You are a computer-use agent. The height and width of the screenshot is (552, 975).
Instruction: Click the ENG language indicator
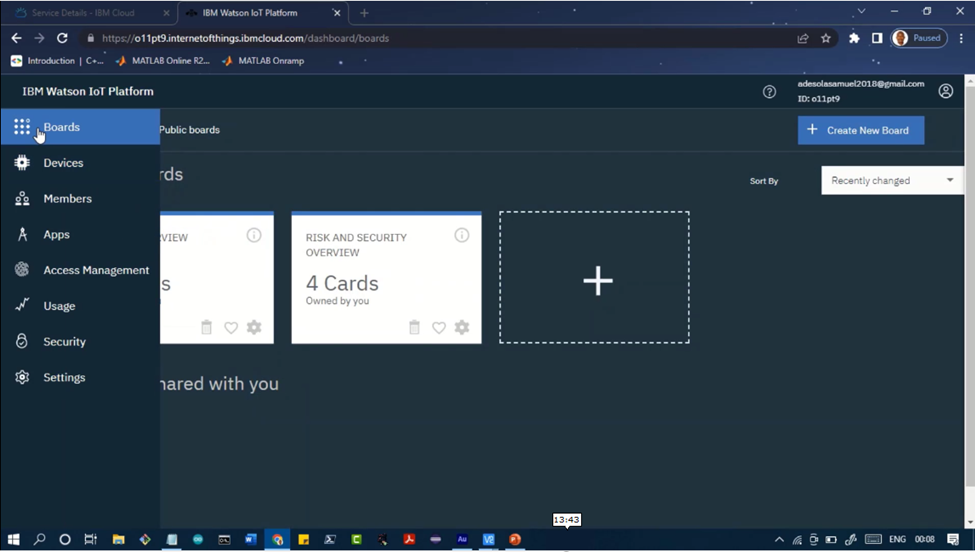[x=897, y=539]
